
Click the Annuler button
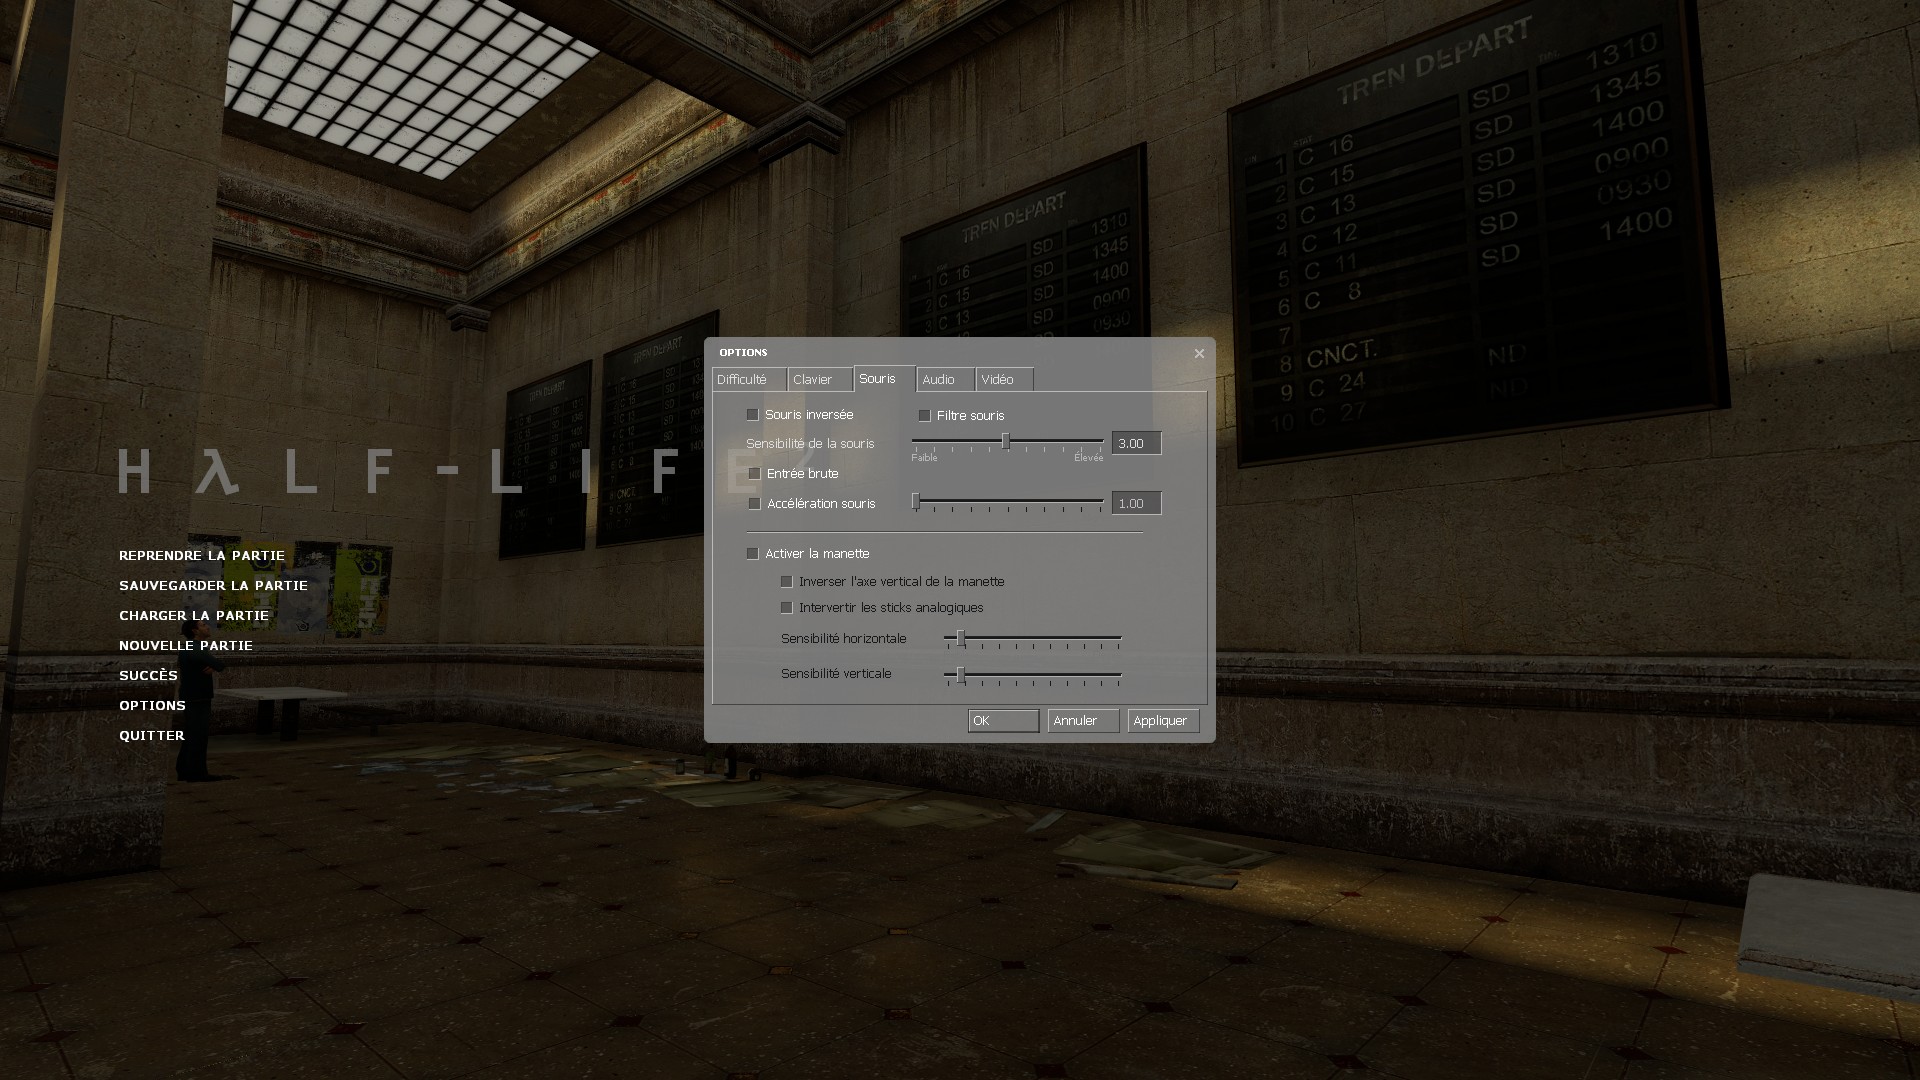[1082, 721]
